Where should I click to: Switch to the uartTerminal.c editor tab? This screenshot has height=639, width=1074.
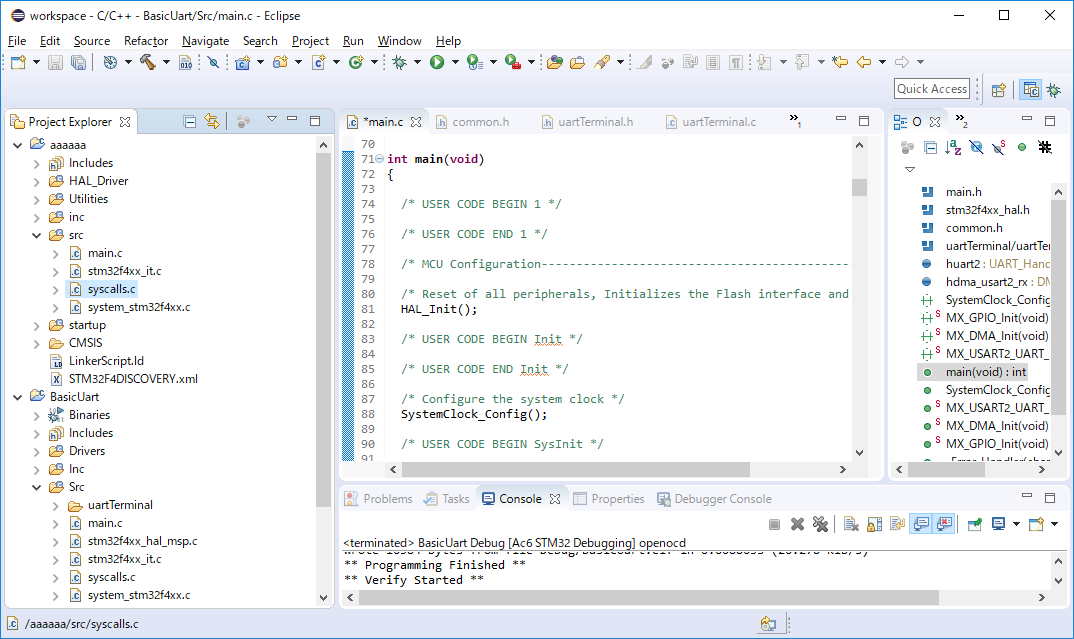tap(718, 122)
